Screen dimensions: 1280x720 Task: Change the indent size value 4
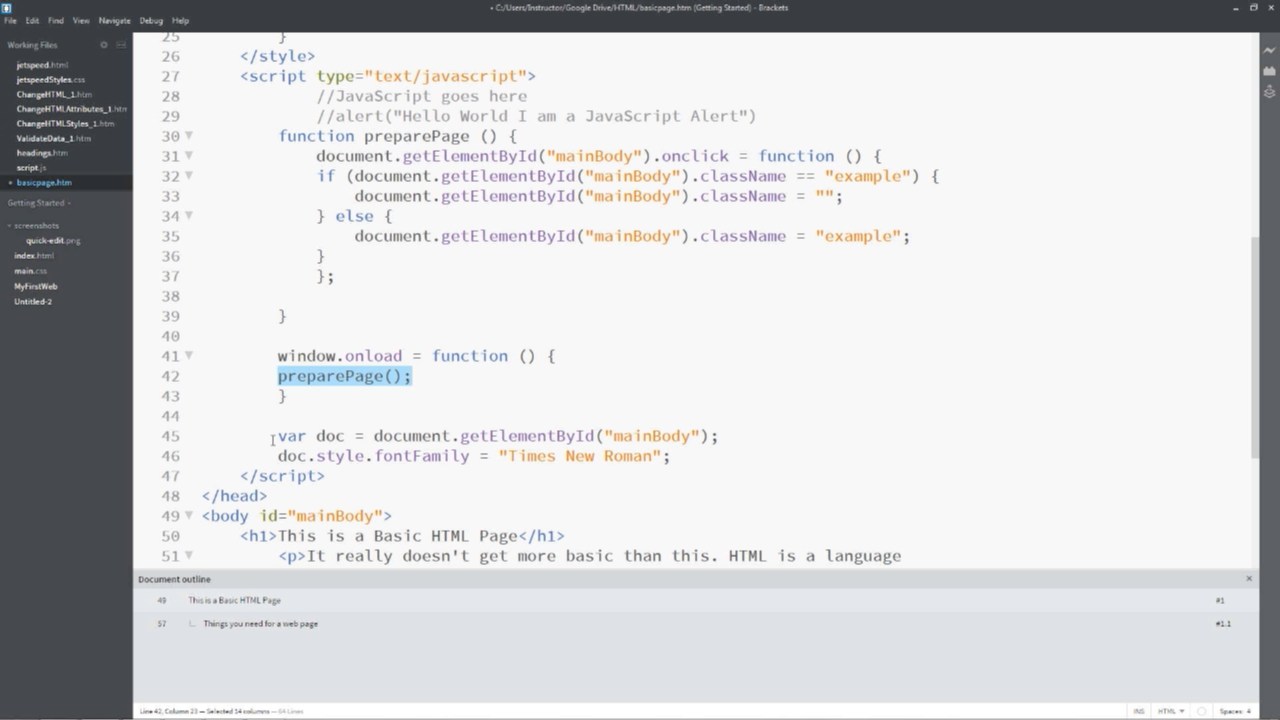pos(1248,711)
